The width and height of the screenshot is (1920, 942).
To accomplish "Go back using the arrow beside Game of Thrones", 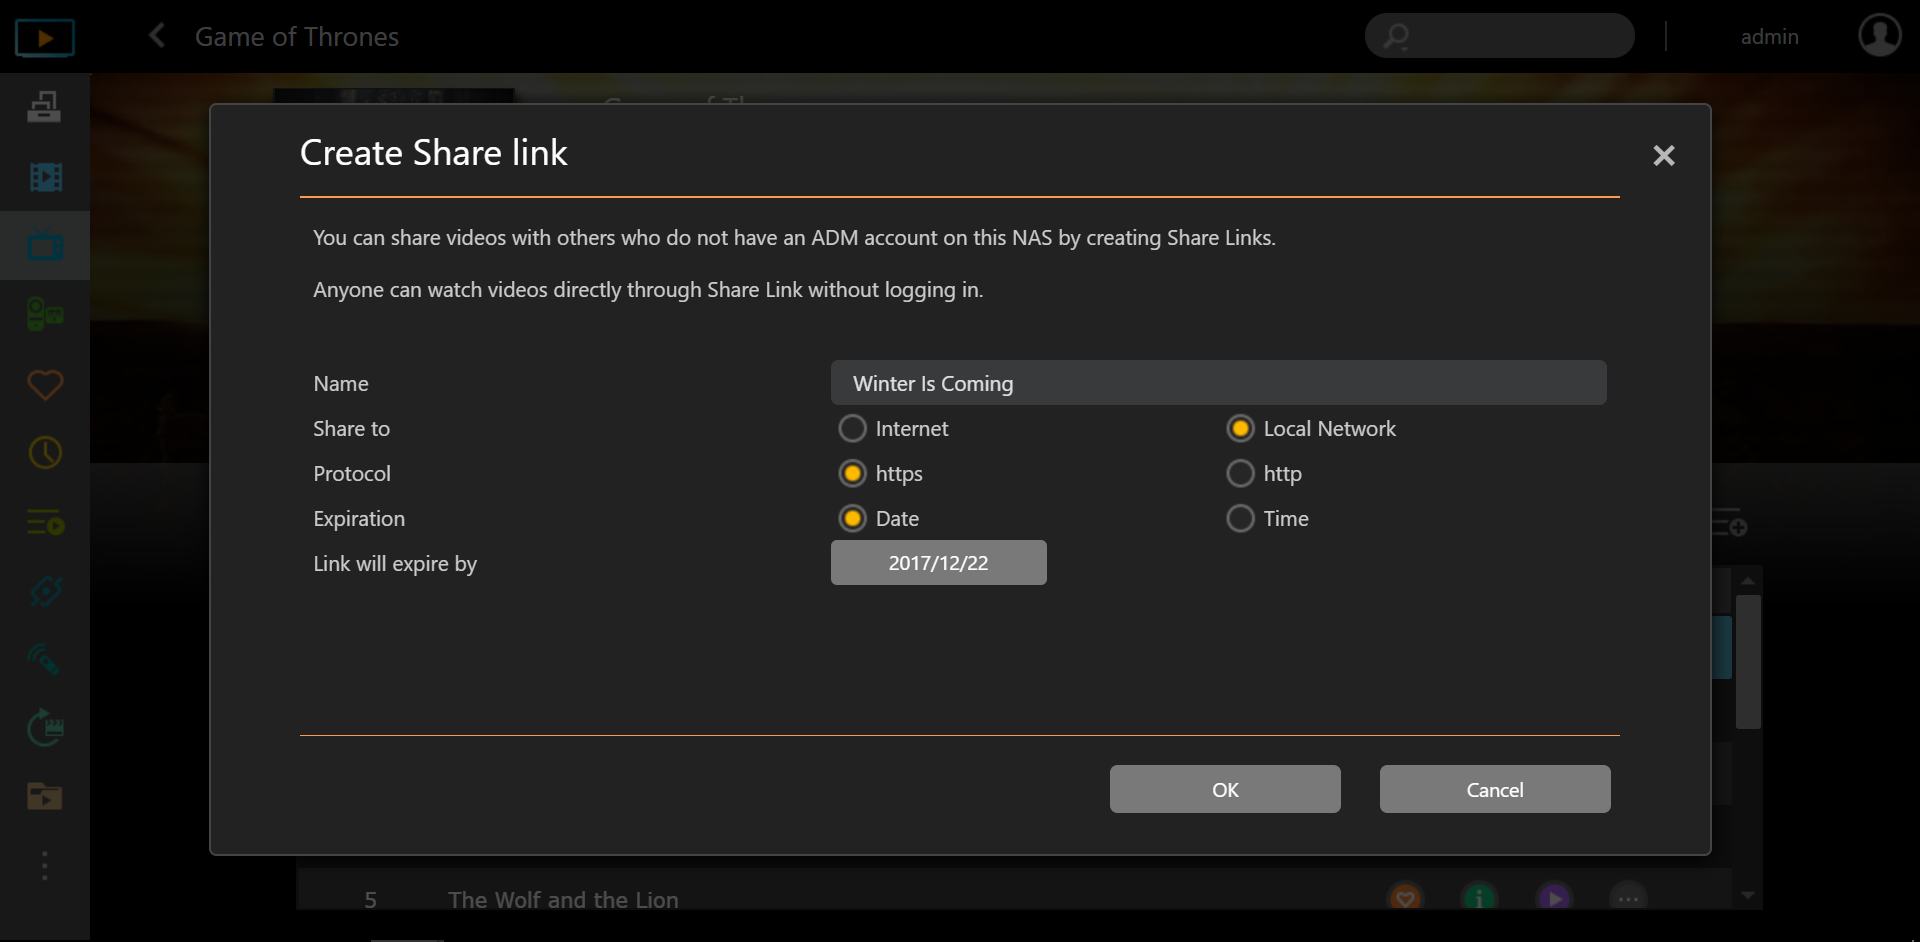I will tap(157, 36).
